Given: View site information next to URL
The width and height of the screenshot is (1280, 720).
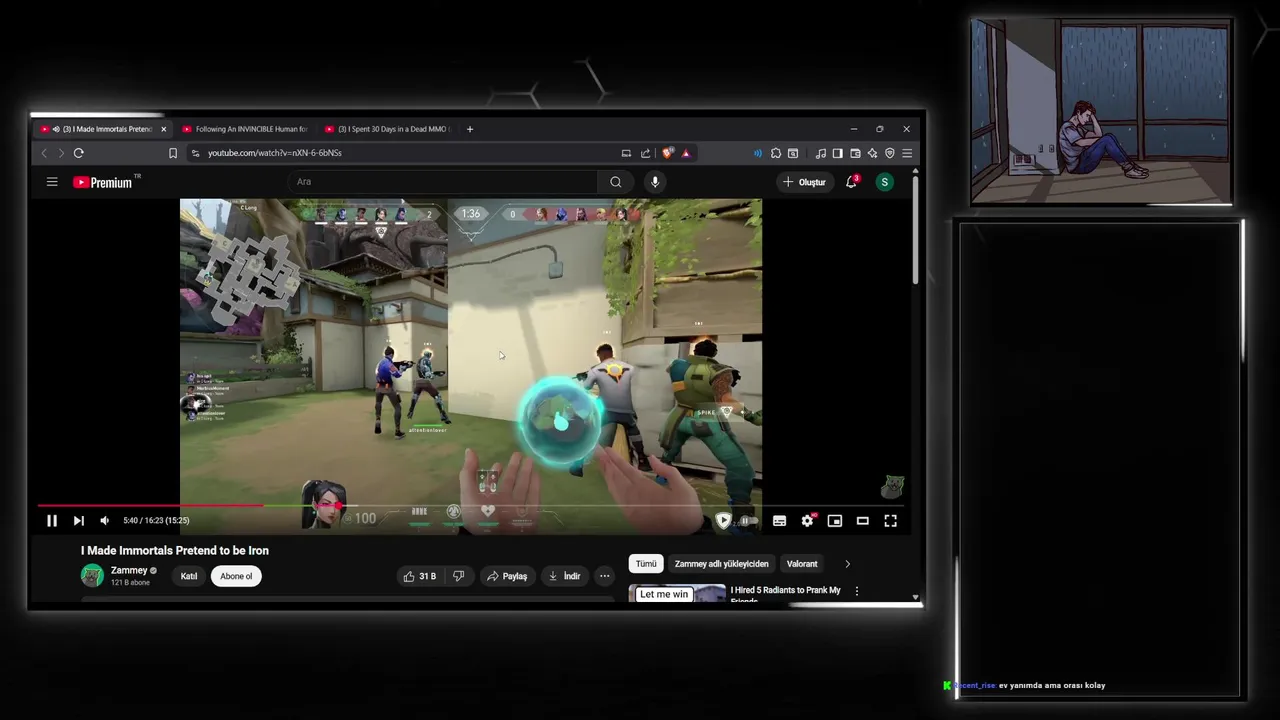Looking at the screenshot, I should click(195, 153).
